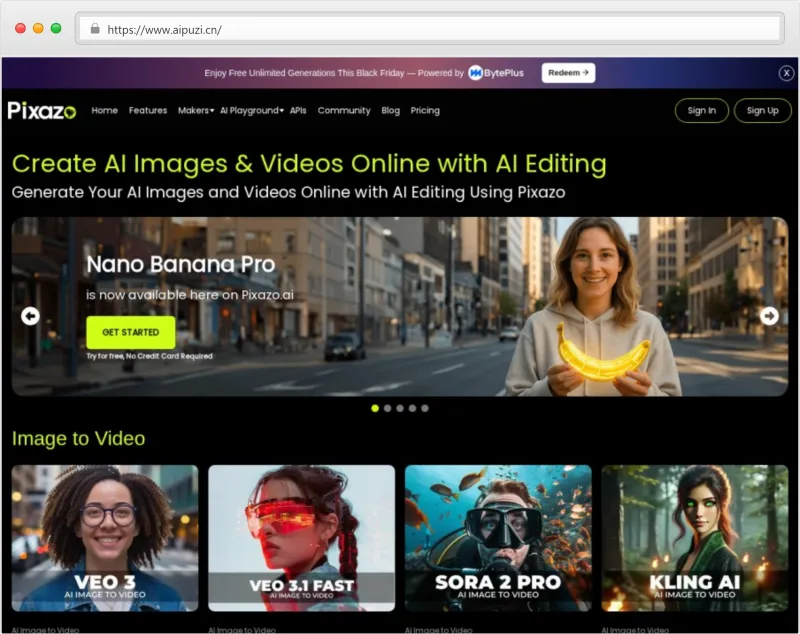Open the Blog section
This screenshot has width=800, height=634.
[390, 111]
